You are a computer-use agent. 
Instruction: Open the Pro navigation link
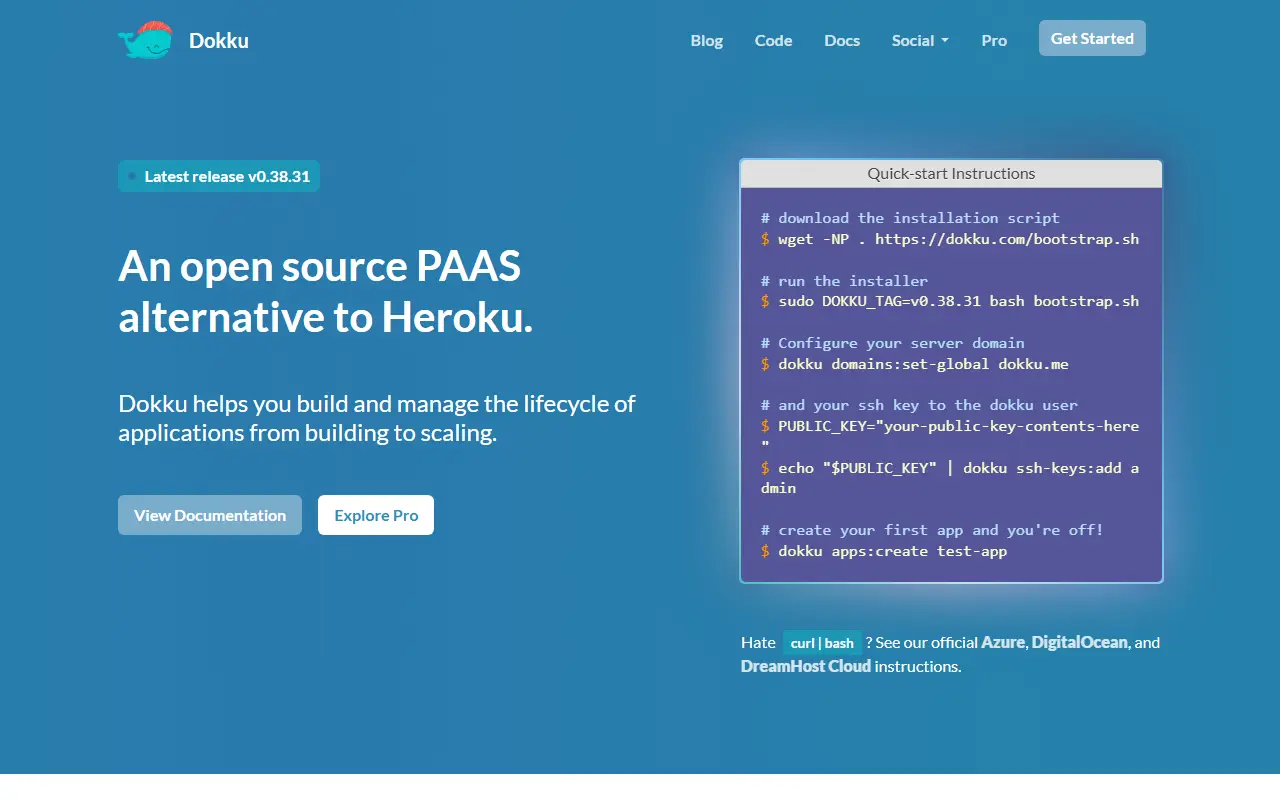click(994, 40)
